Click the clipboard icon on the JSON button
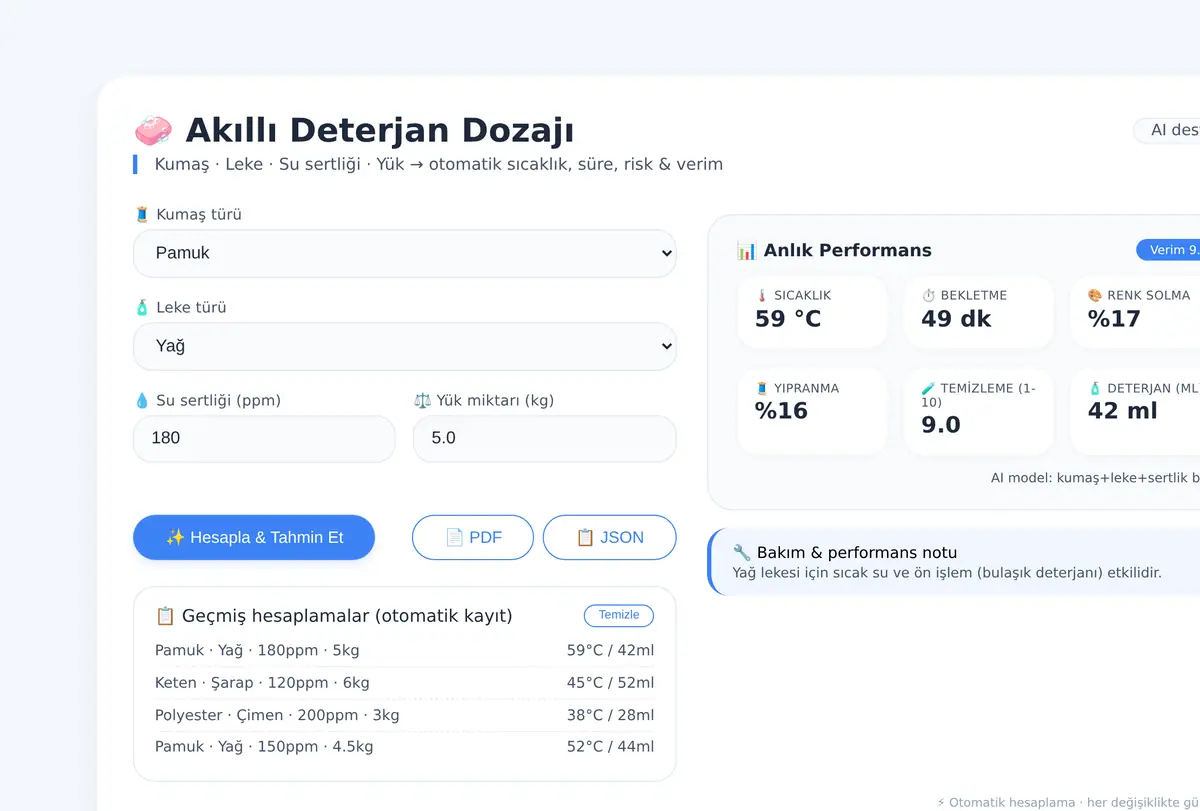The width and height of the screenshot is (1200, 811). coord(585,537)
